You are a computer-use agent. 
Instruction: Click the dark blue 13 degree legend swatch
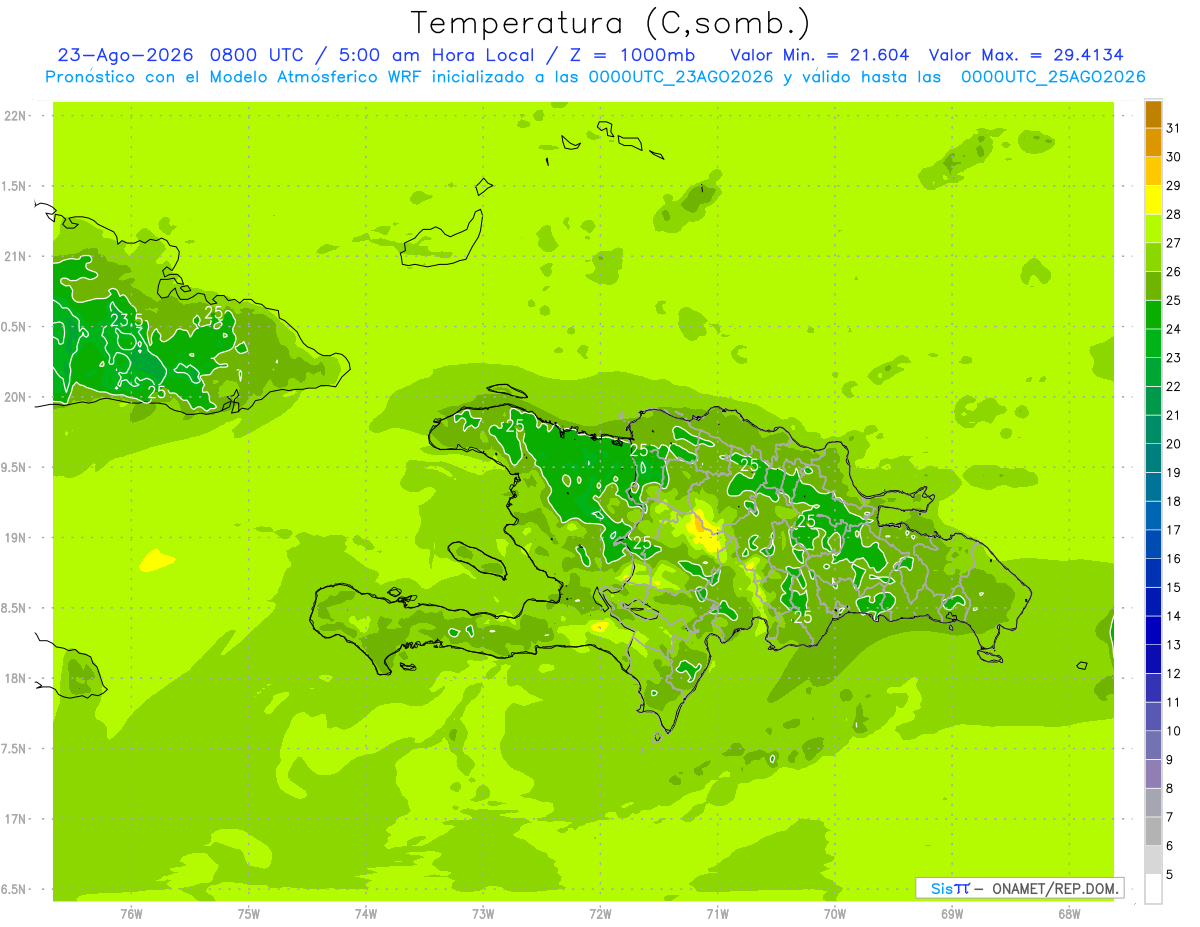(1153, 631)
